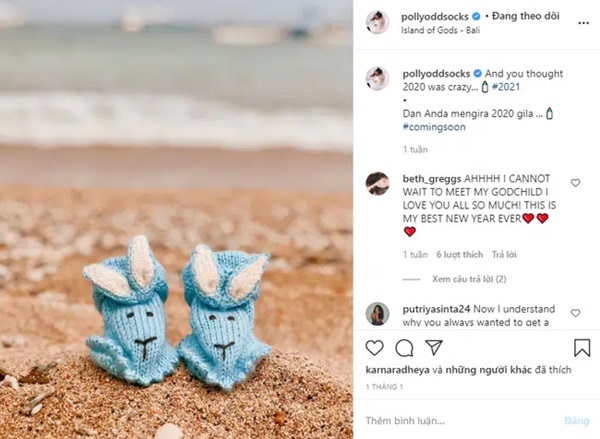Expand 'Xem câu trả lời (2)' replies
This screenshot has width=600, height=439.
point(469,279)
